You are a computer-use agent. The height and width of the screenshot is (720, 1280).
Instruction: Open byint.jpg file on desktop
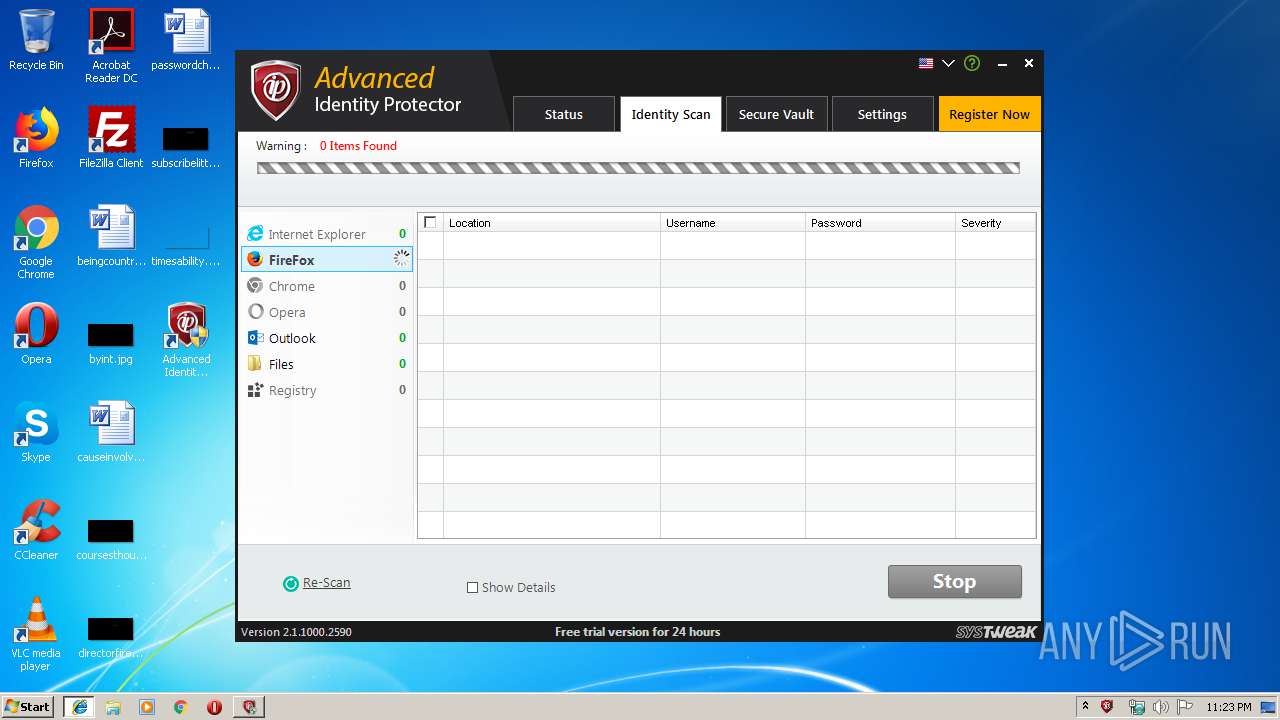click(x=111, y=344)
